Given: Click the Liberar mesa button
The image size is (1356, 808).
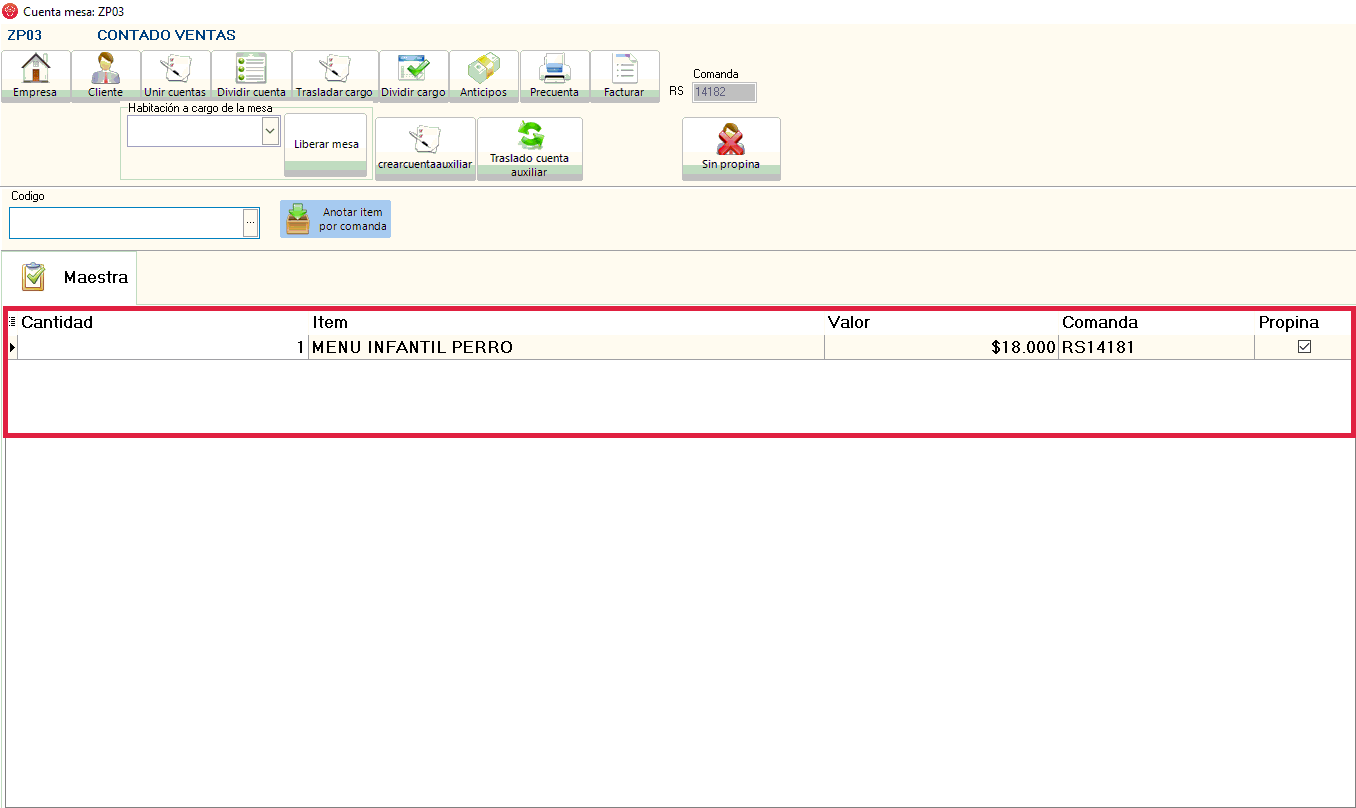Looking at the screenshot, I should tap(326, 144).
